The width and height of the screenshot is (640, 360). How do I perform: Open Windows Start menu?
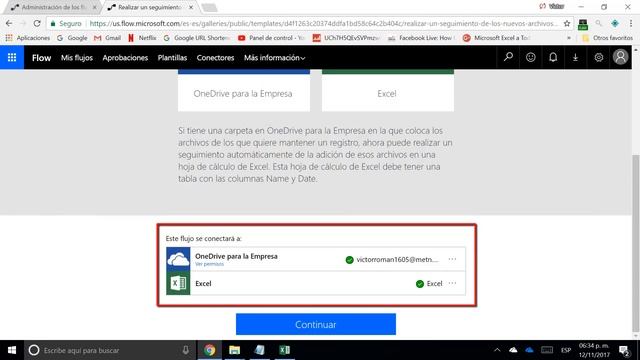pos(12,350)
